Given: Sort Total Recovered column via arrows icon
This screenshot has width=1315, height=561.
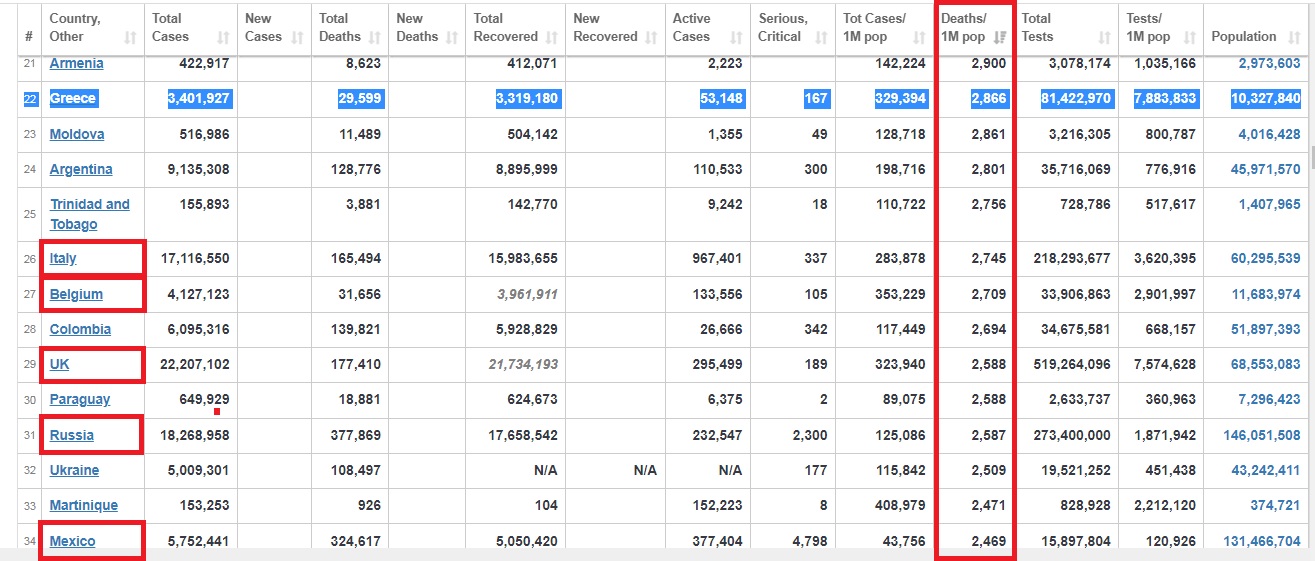Looking at the screenshot, I should click(551, 37).
